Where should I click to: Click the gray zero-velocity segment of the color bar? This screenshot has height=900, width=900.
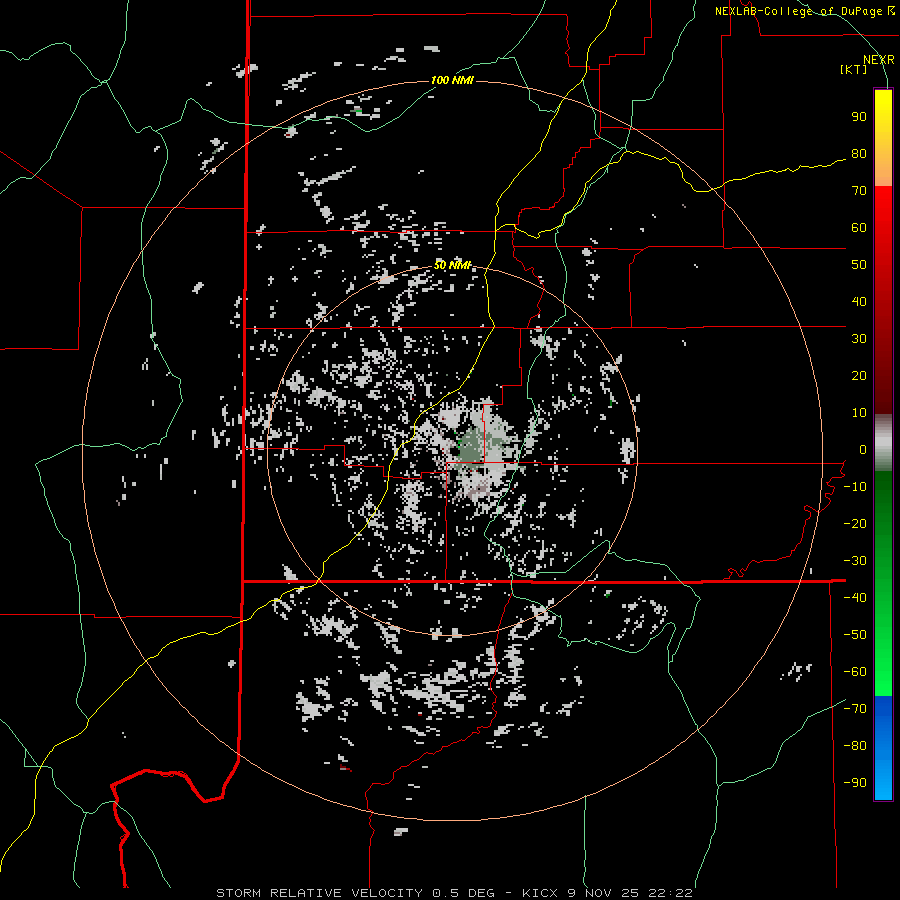pos(883,443)
